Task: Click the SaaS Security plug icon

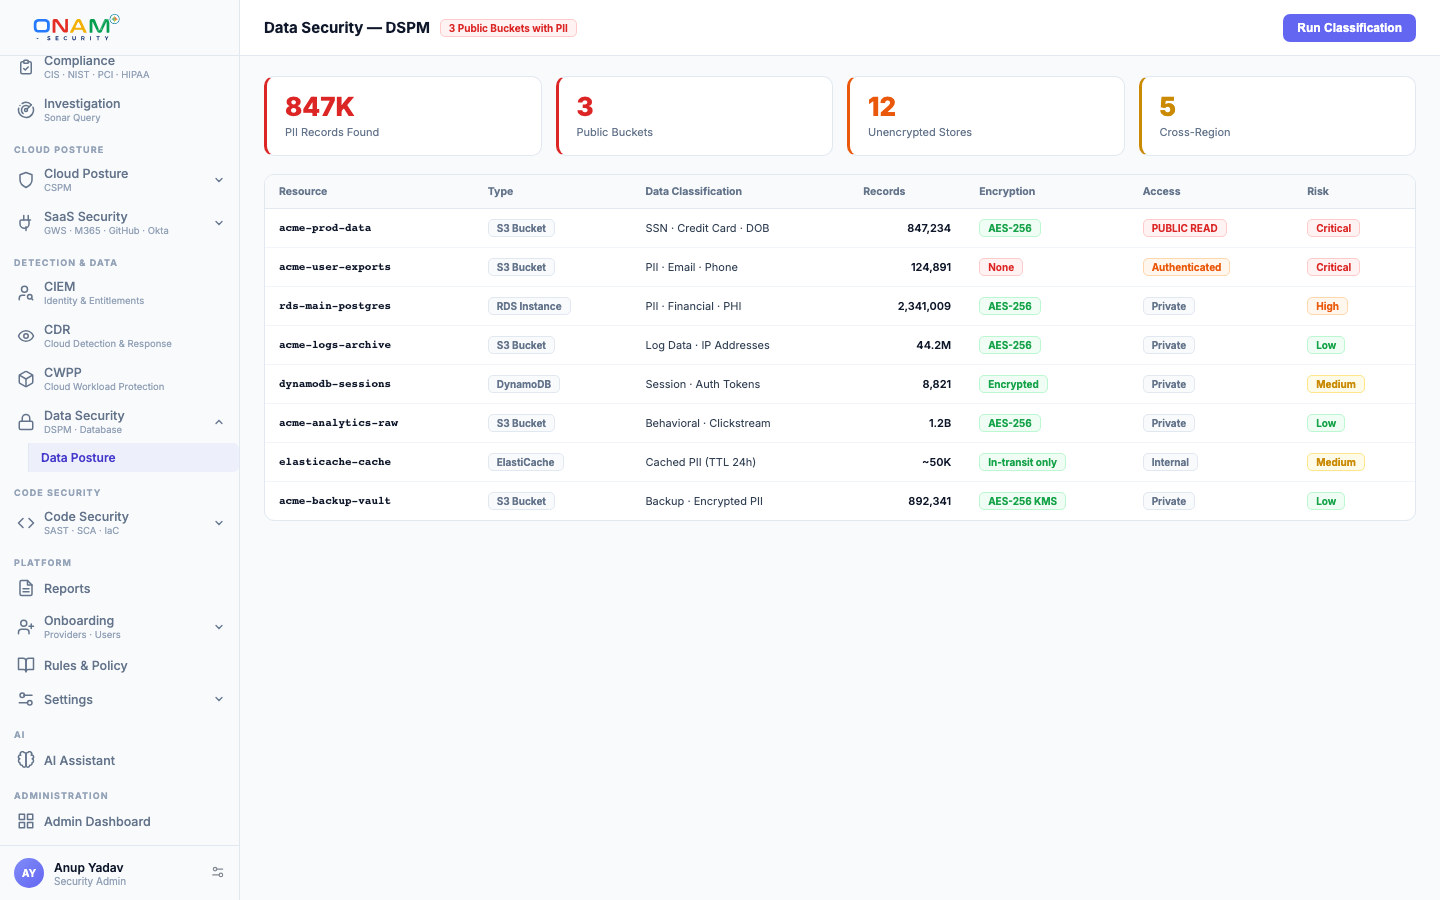Action: [x=26, y=223]
